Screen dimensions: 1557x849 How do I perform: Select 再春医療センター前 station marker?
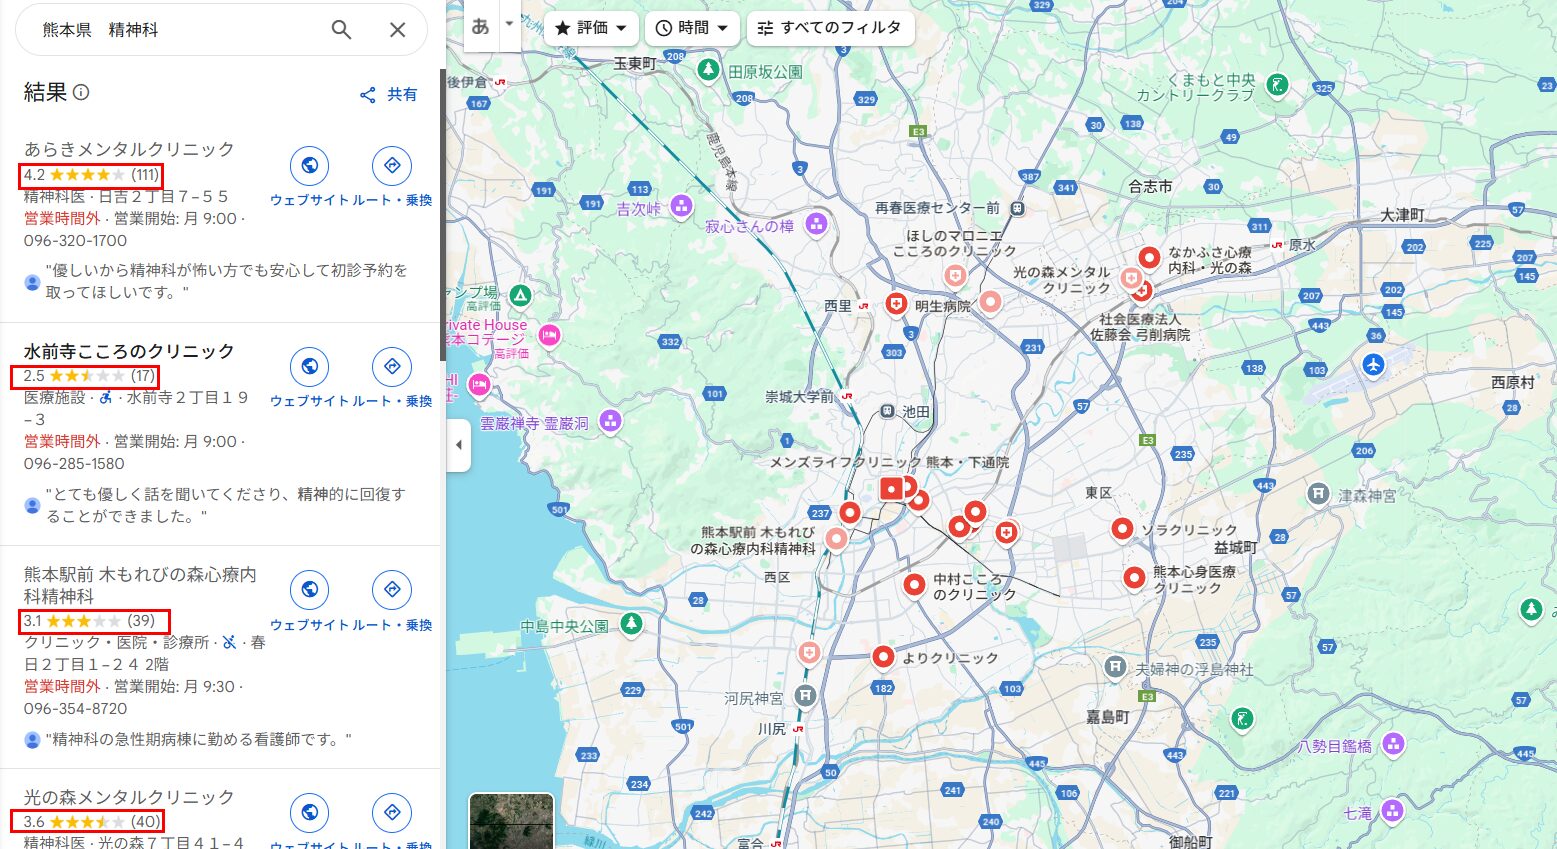click(x=1017, y=208)
